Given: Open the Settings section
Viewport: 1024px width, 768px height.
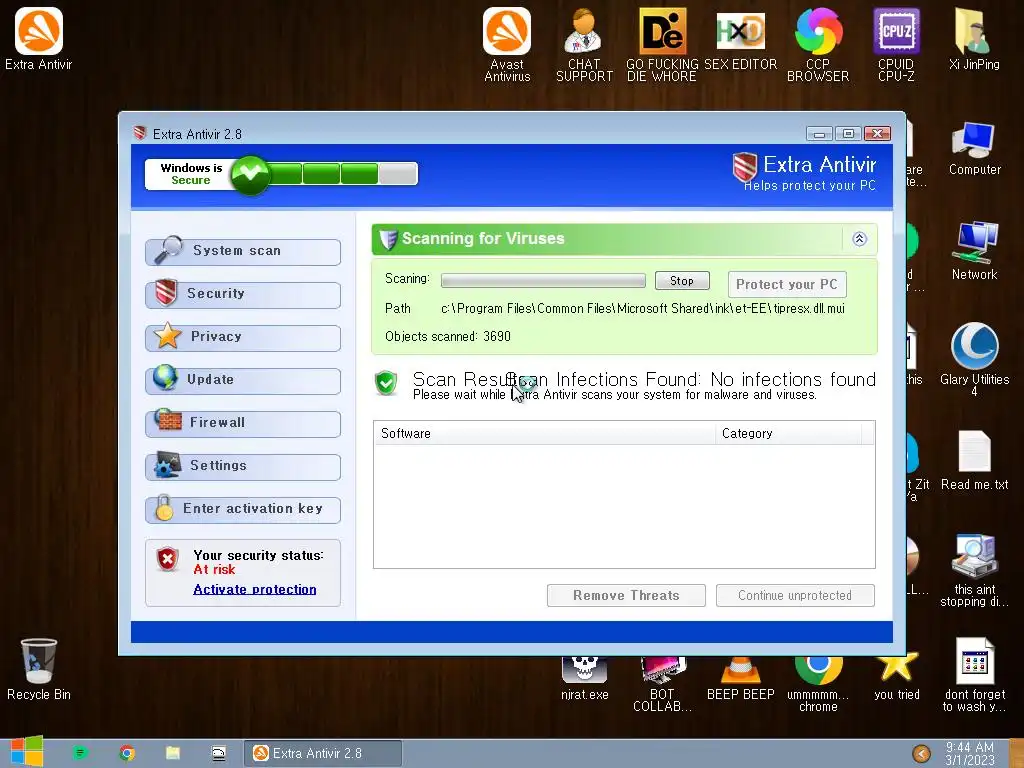Looking at the screenshot, I should coord(243,466).
